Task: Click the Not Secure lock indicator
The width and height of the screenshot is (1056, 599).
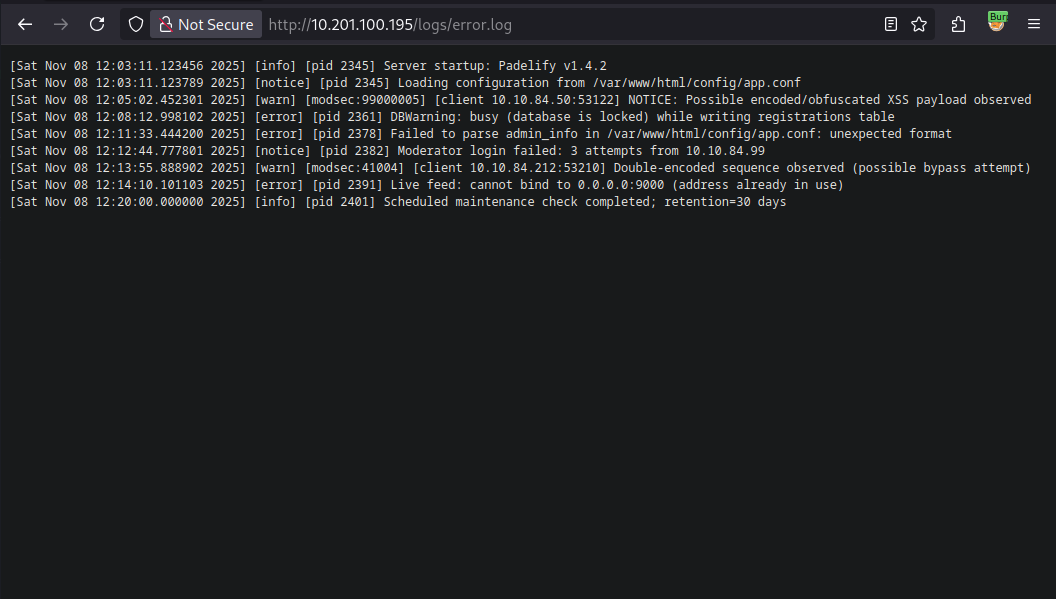Action: click(206, 25)
